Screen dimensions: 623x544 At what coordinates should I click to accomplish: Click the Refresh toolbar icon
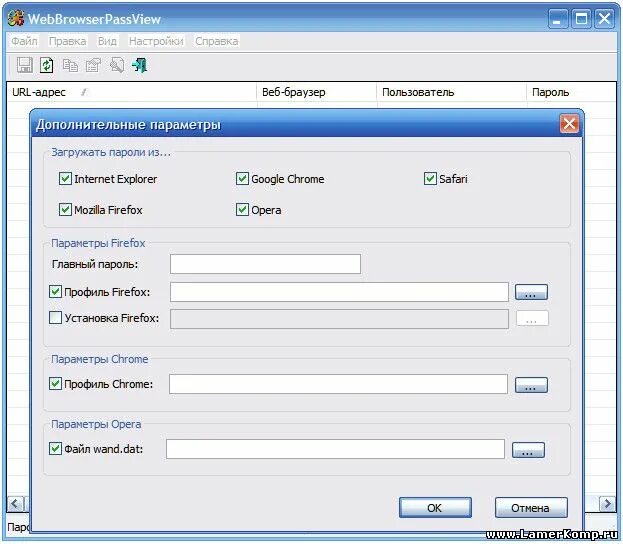click(46, 65)
